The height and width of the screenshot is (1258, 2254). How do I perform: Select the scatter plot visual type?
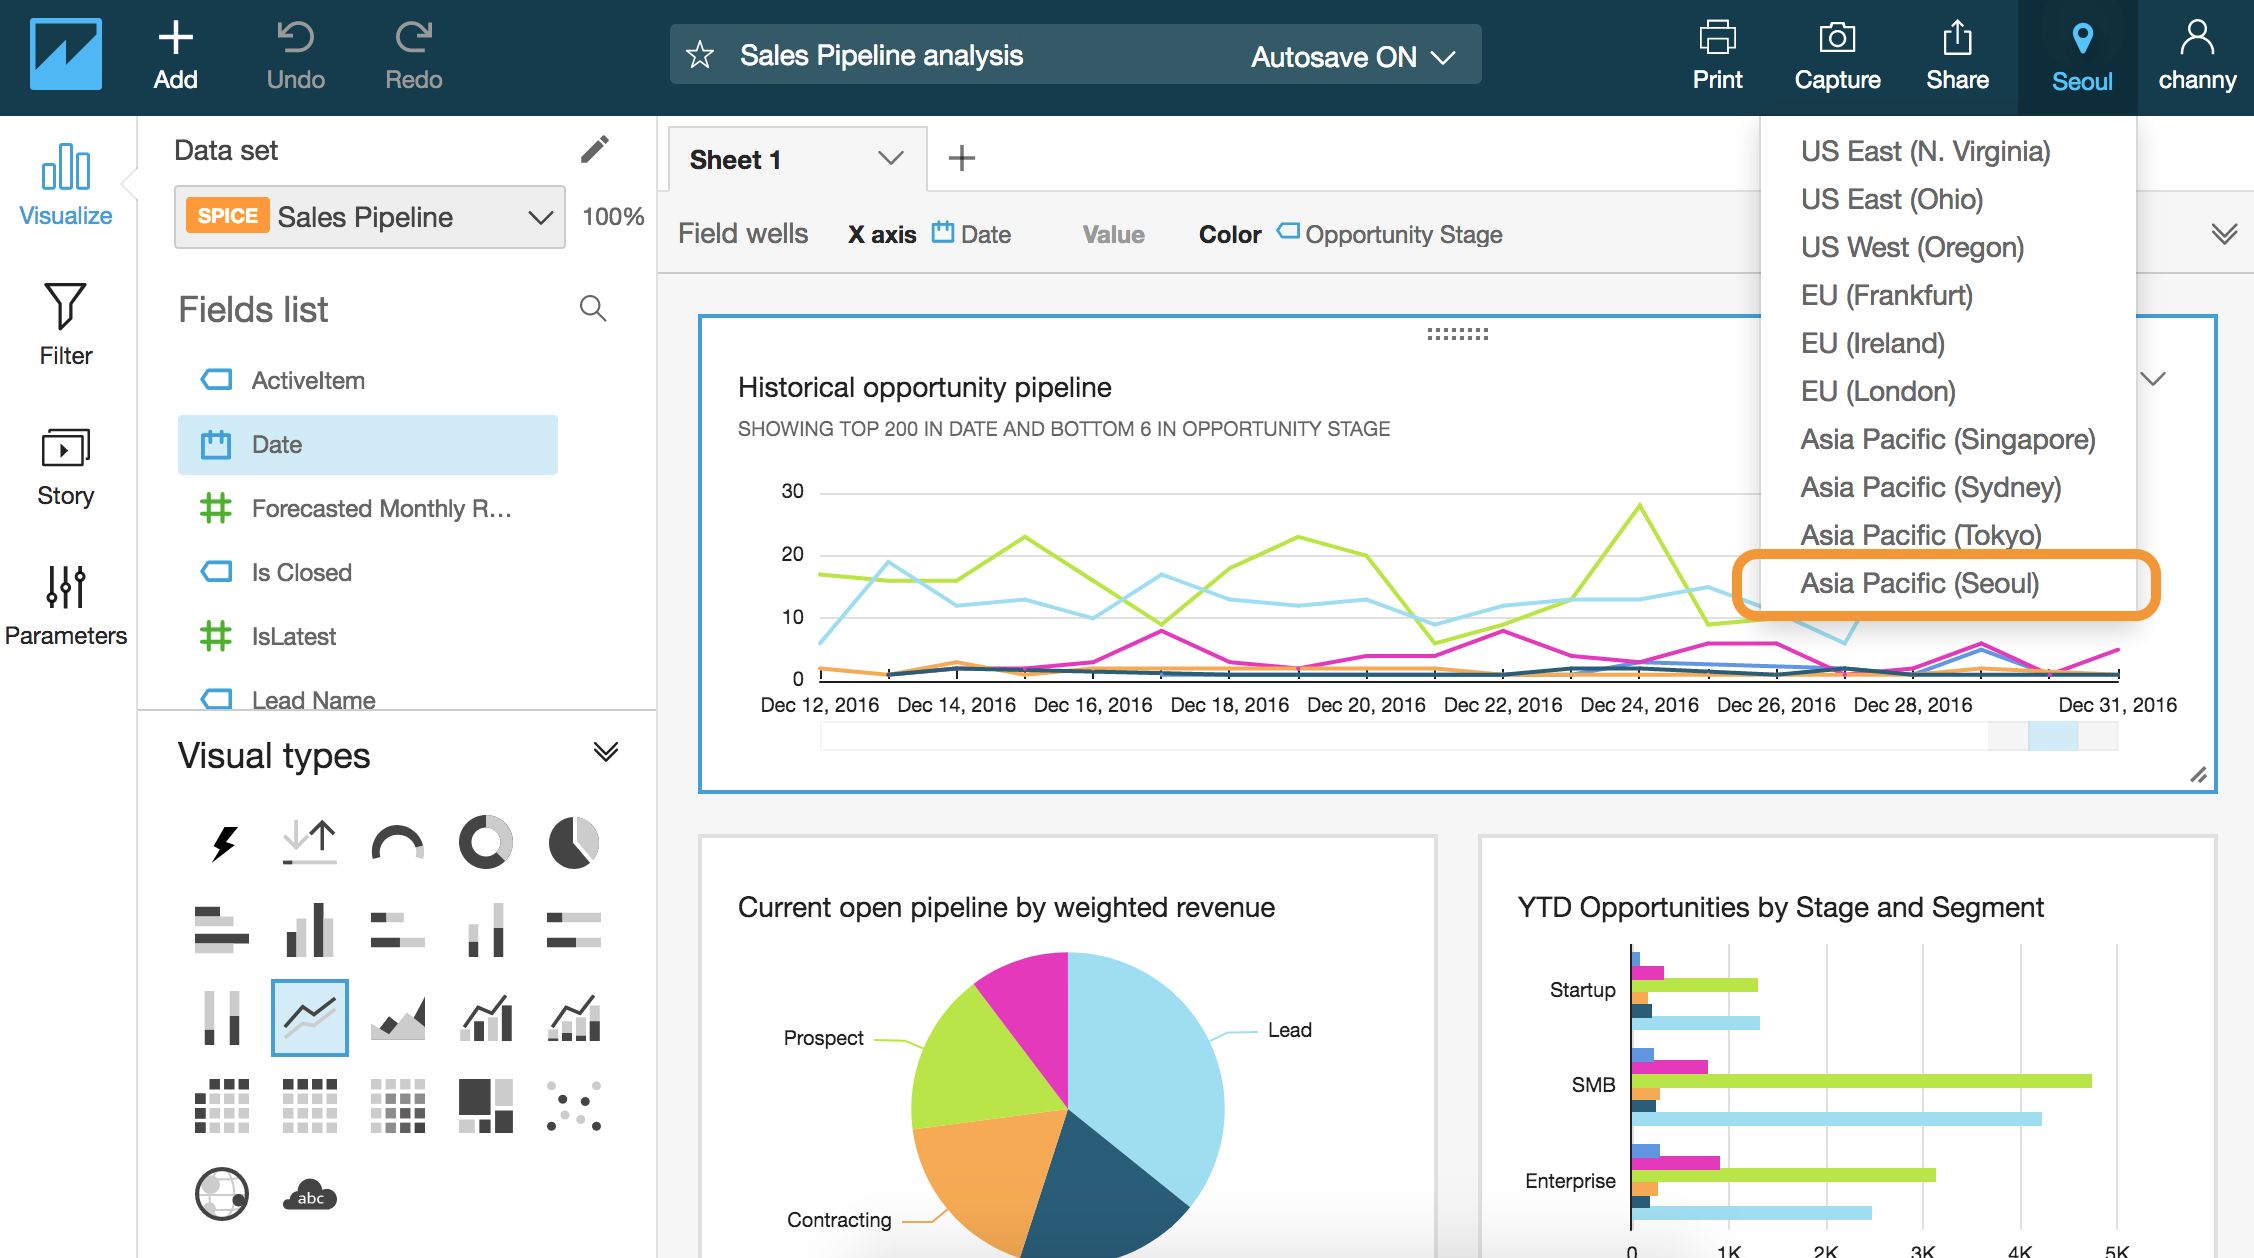coord(573,1106)
